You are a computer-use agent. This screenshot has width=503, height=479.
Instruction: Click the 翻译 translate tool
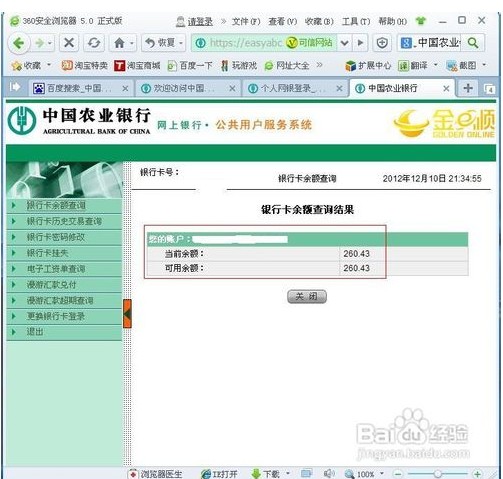coord(413,66)
